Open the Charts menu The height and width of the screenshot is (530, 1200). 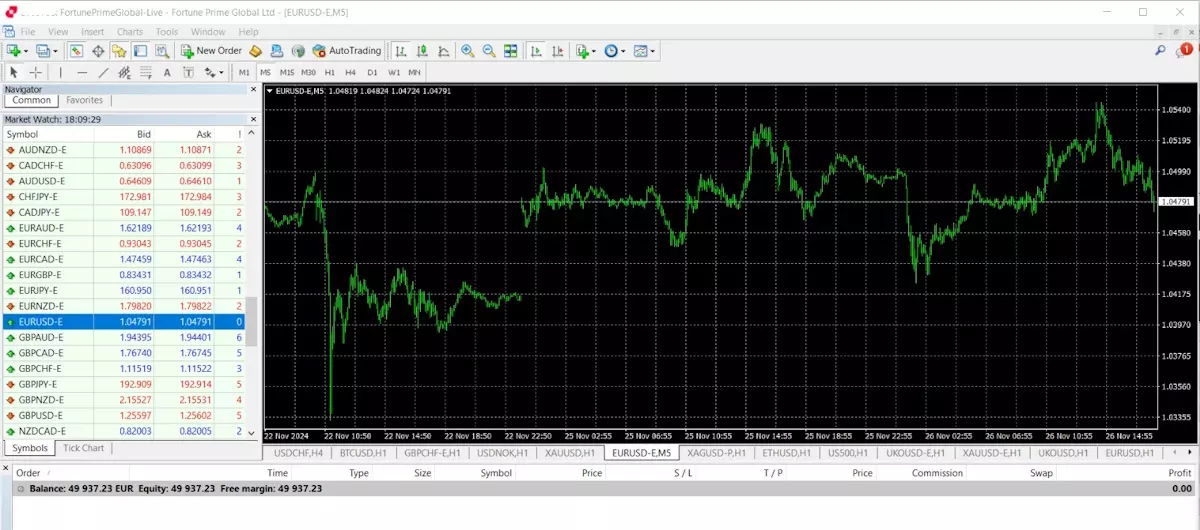[130, 32]
